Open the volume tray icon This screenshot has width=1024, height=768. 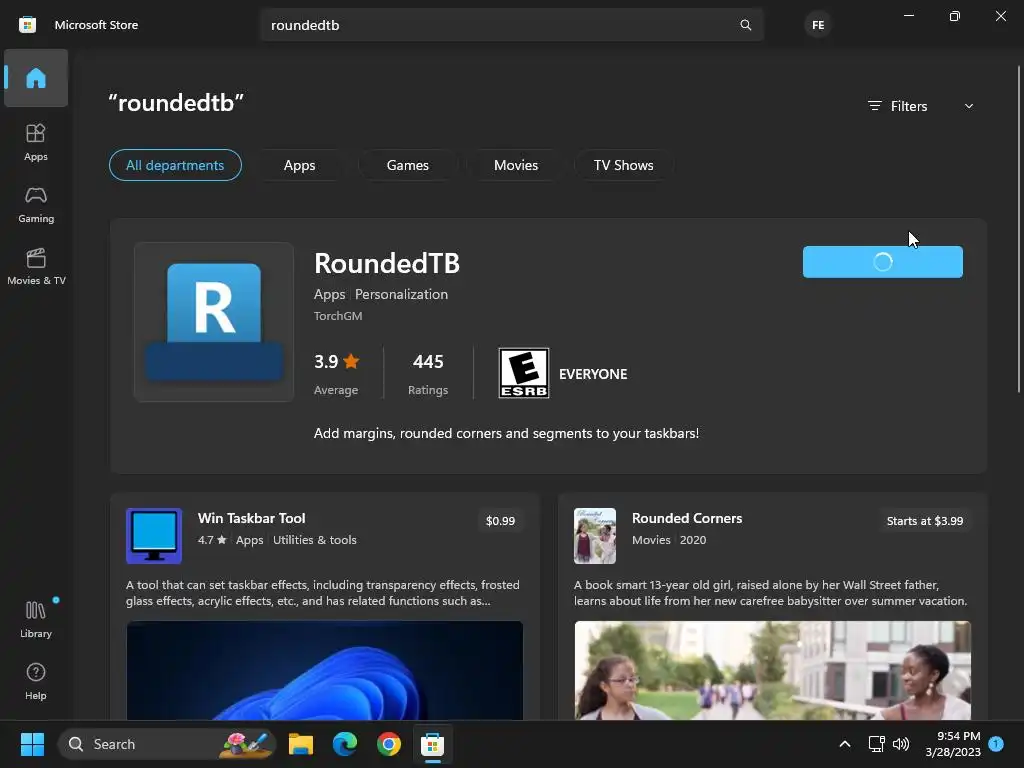(901, 744)
